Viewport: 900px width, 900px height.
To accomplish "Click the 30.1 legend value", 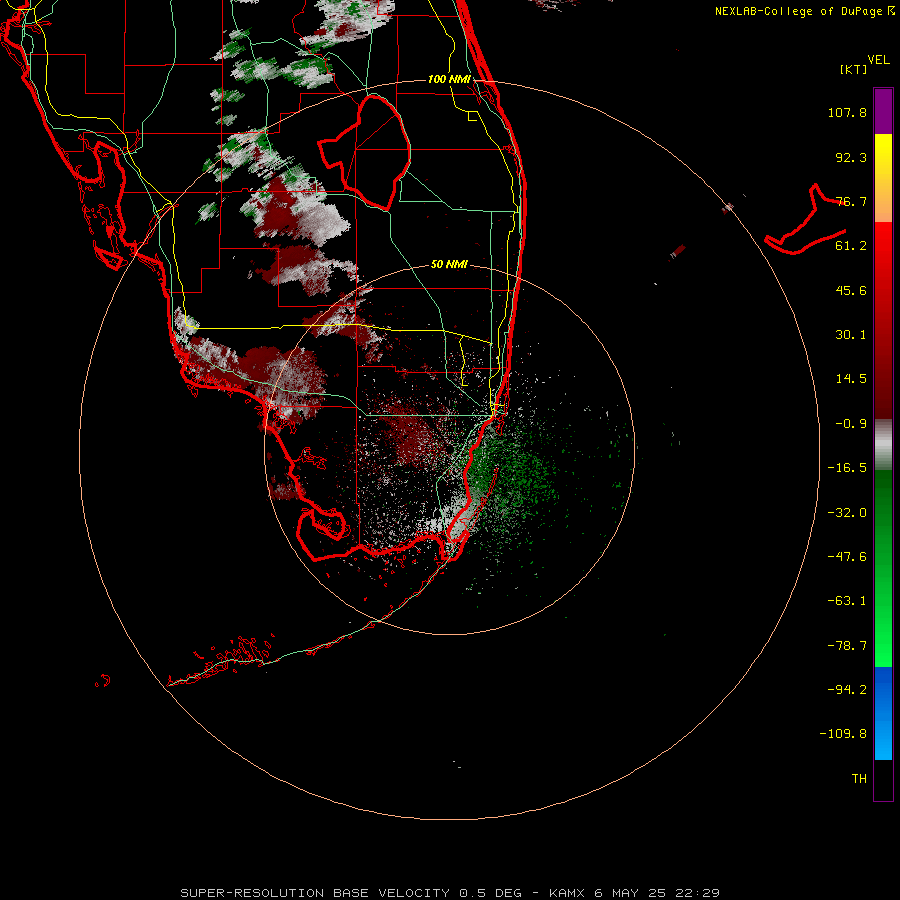I will (x=851, y=335).
